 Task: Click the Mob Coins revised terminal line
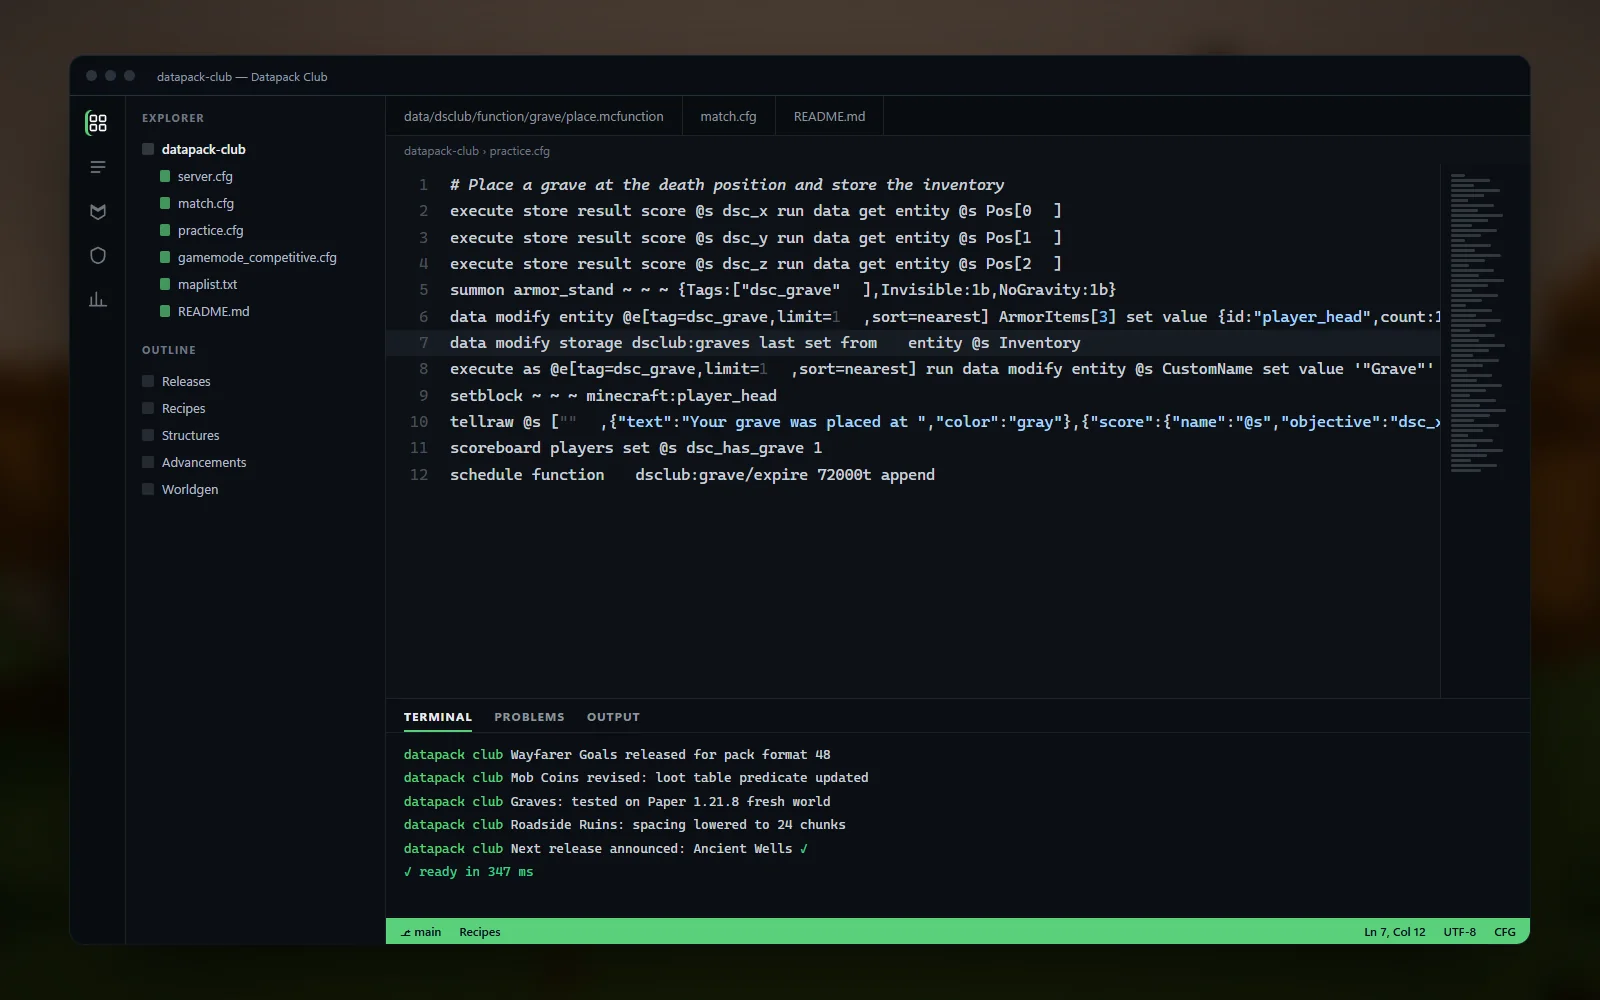(x=636, y=778)
